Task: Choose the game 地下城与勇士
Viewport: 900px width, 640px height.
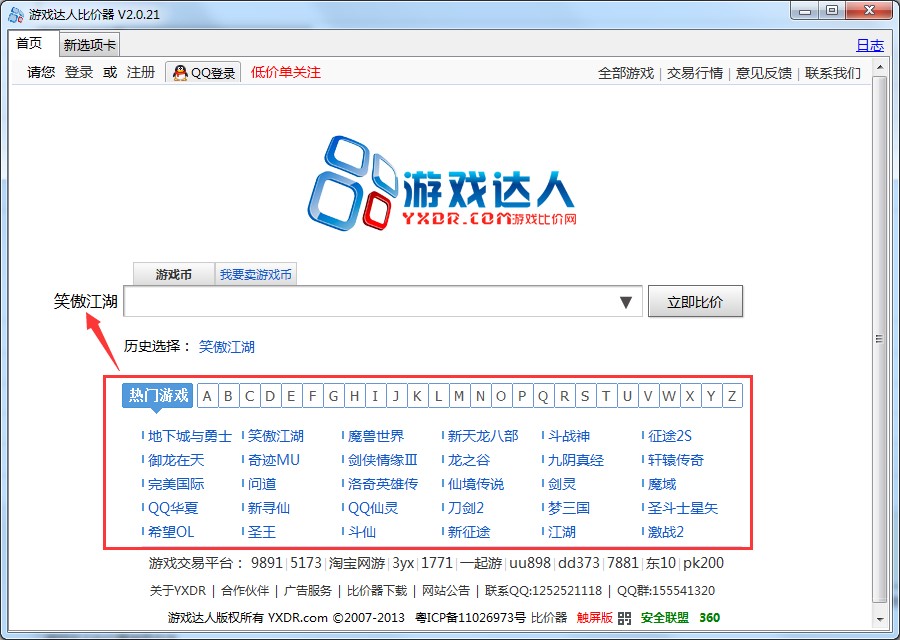Action: (x=189, y=436)
